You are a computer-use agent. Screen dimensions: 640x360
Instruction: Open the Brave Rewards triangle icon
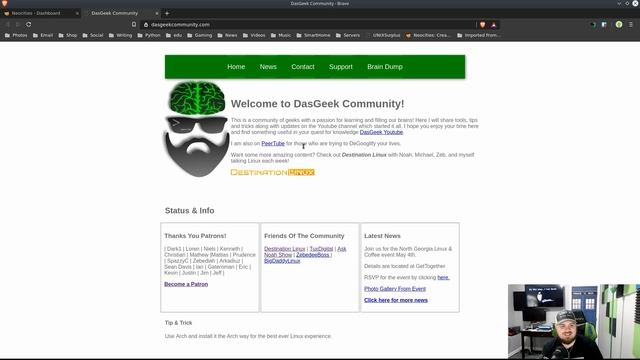[x=493, y=24]
